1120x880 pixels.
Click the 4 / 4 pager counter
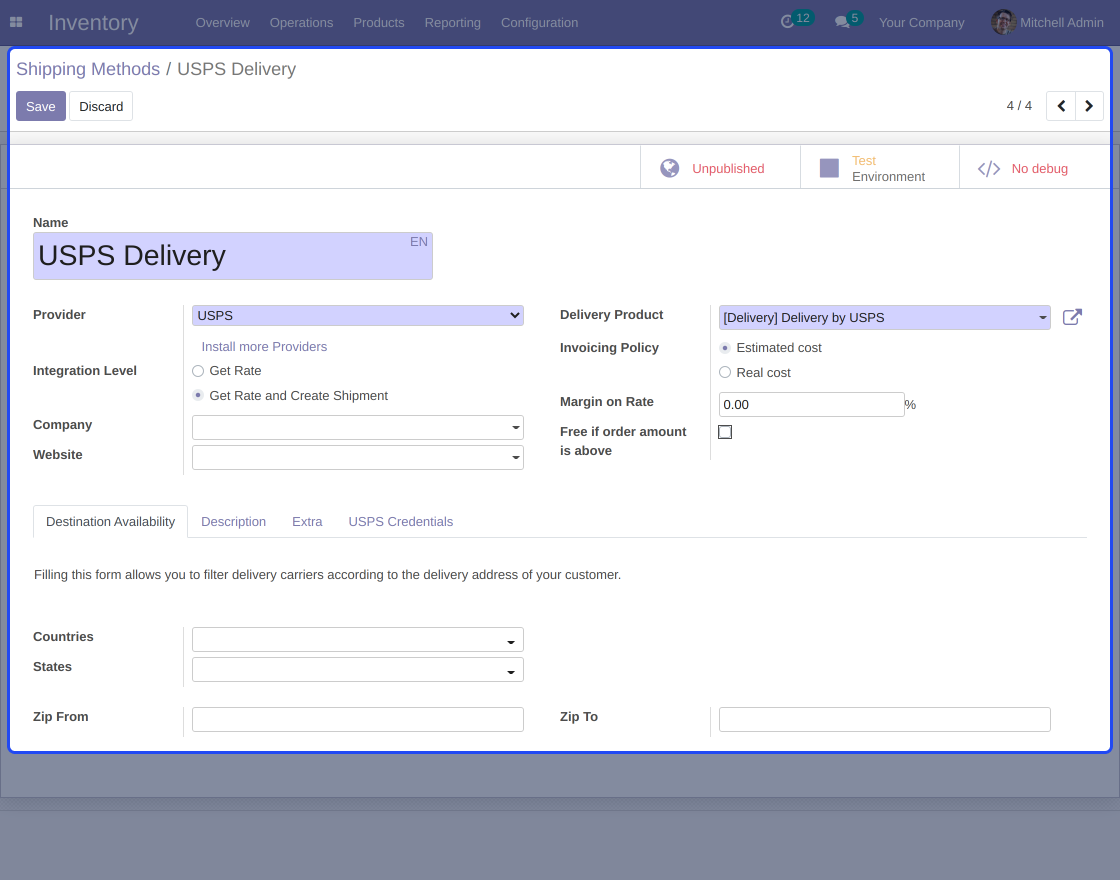[1019, 106]
